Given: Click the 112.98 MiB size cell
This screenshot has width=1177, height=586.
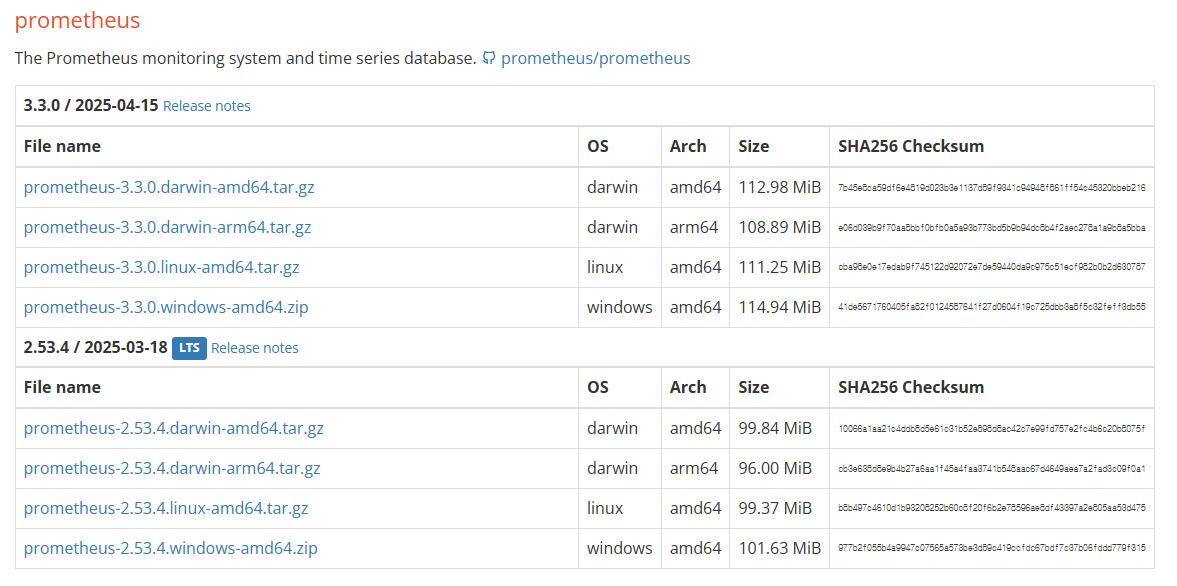Looking at the screenshot, I should 779,187.
